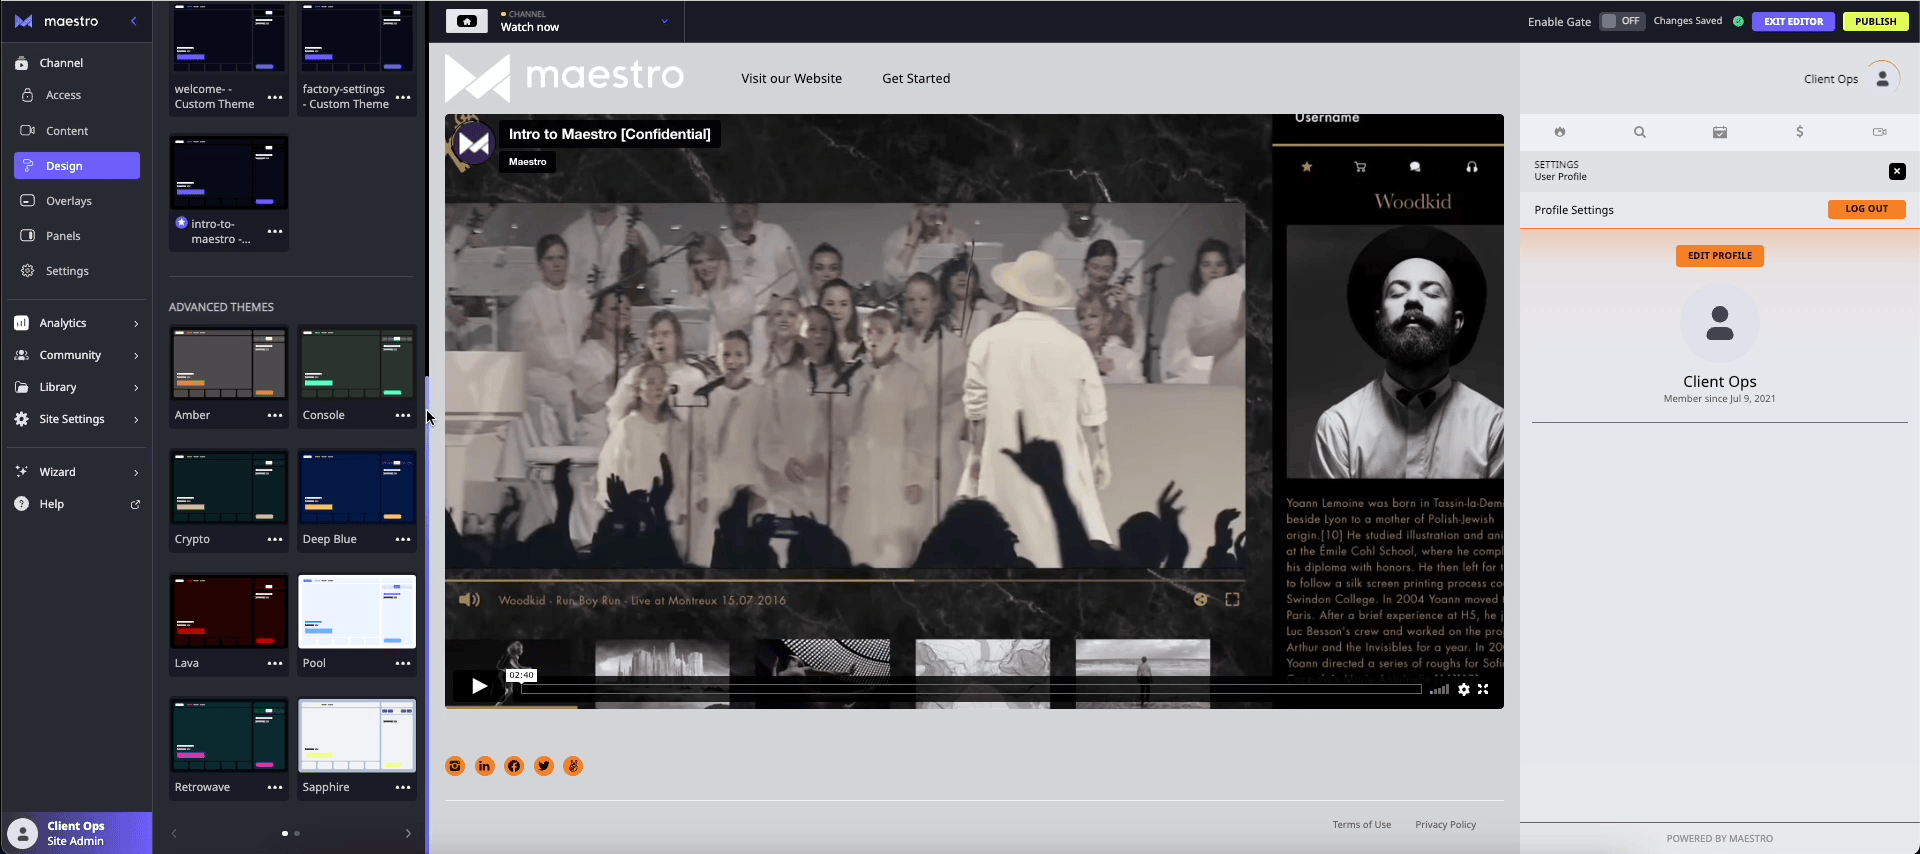
Task: Select the Pool theme
Action: pyautogui.click(x=357, y=612)
